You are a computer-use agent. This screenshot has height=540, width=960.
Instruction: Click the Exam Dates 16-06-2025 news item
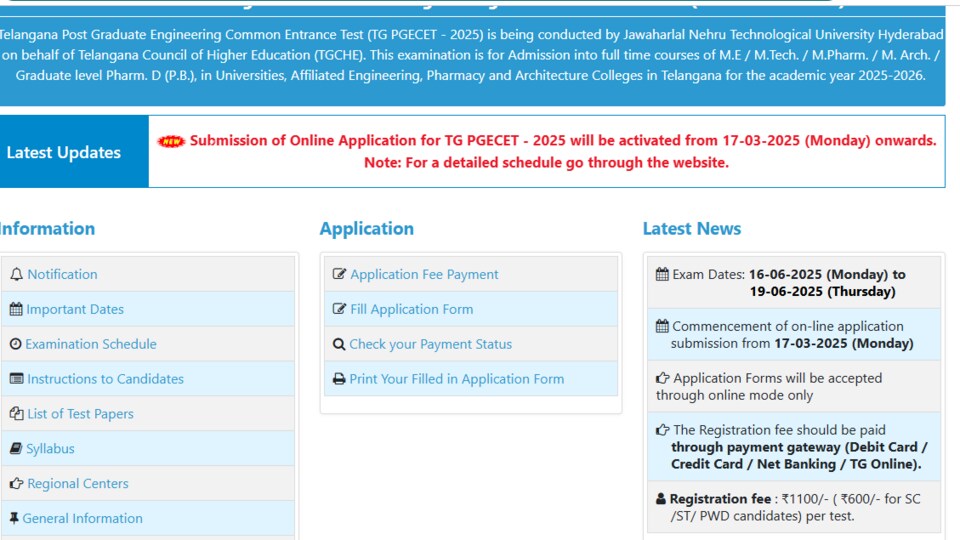click(x=793, y=282)
